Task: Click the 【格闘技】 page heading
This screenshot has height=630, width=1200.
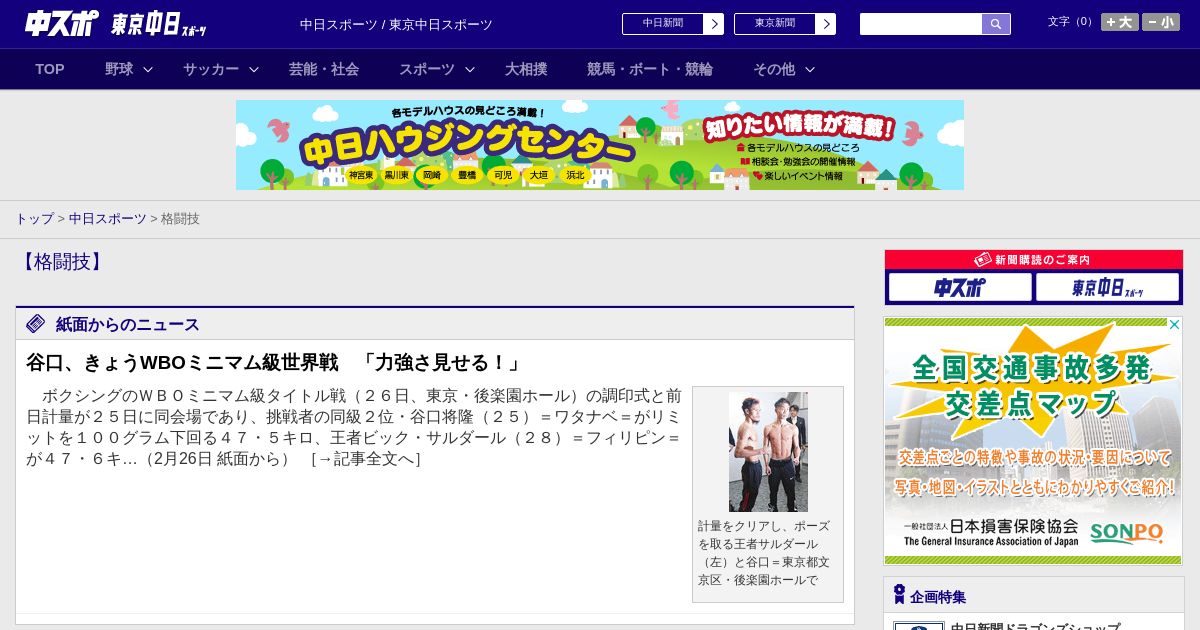Action: [62, 262]
